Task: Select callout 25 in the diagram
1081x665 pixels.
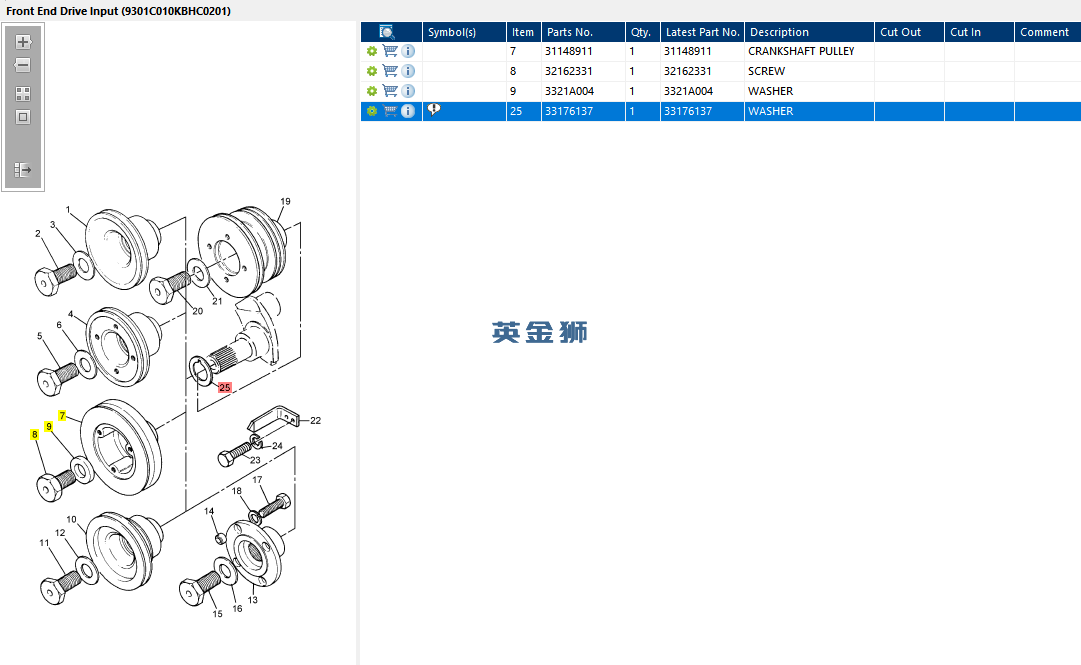Action: point(225,388)
